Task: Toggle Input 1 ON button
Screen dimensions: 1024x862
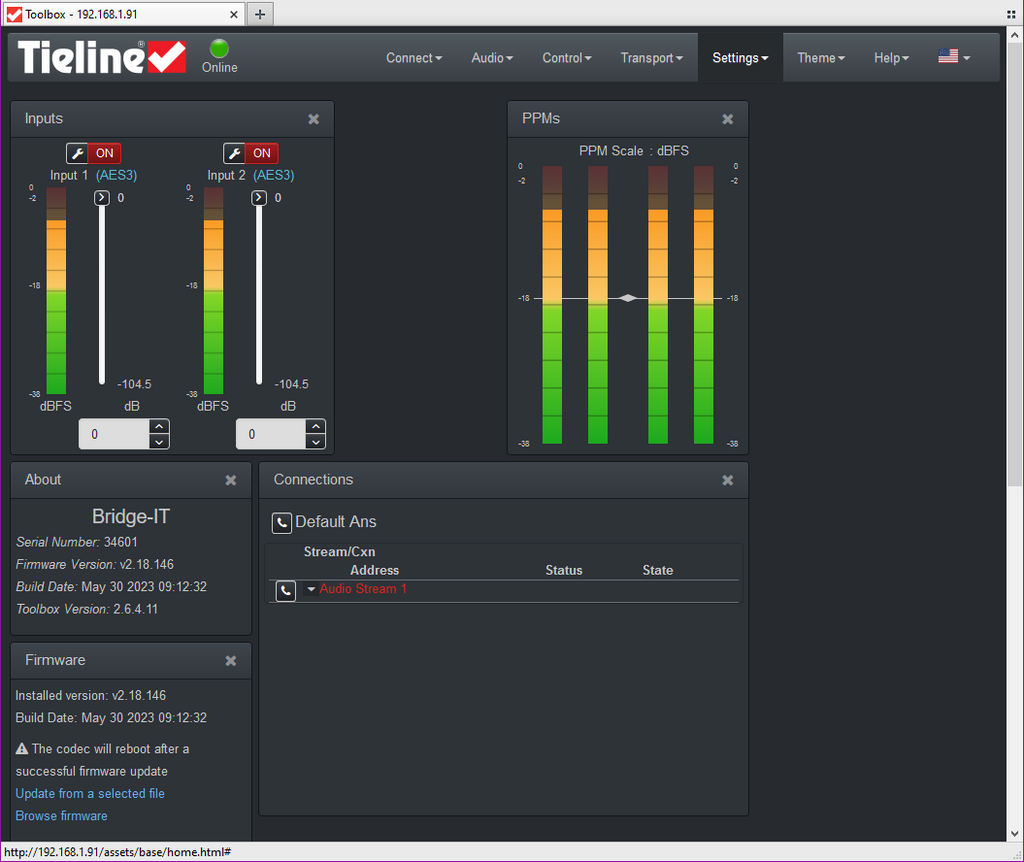Action: [104, 153]
